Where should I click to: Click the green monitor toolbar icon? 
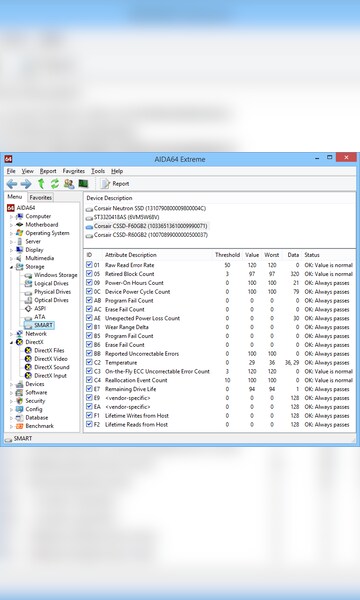(83, 184)
